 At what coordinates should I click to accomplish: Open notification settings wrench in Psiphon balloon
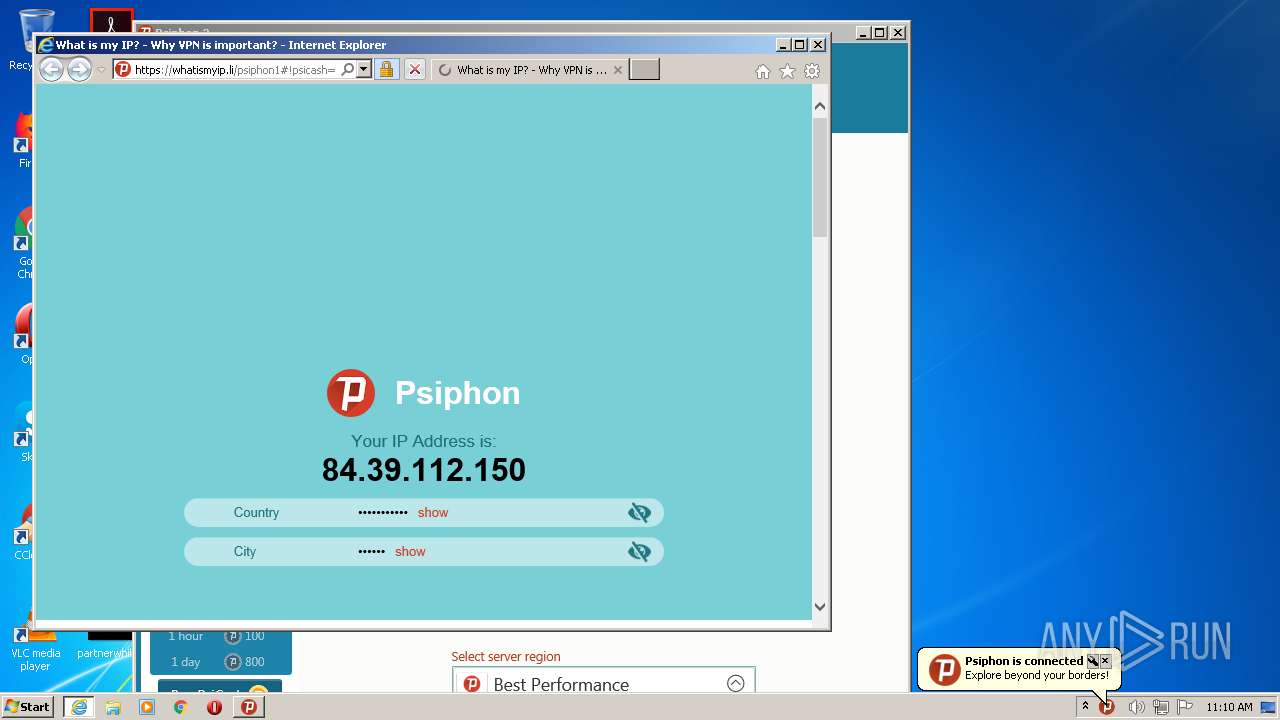tap(1093, 661)
